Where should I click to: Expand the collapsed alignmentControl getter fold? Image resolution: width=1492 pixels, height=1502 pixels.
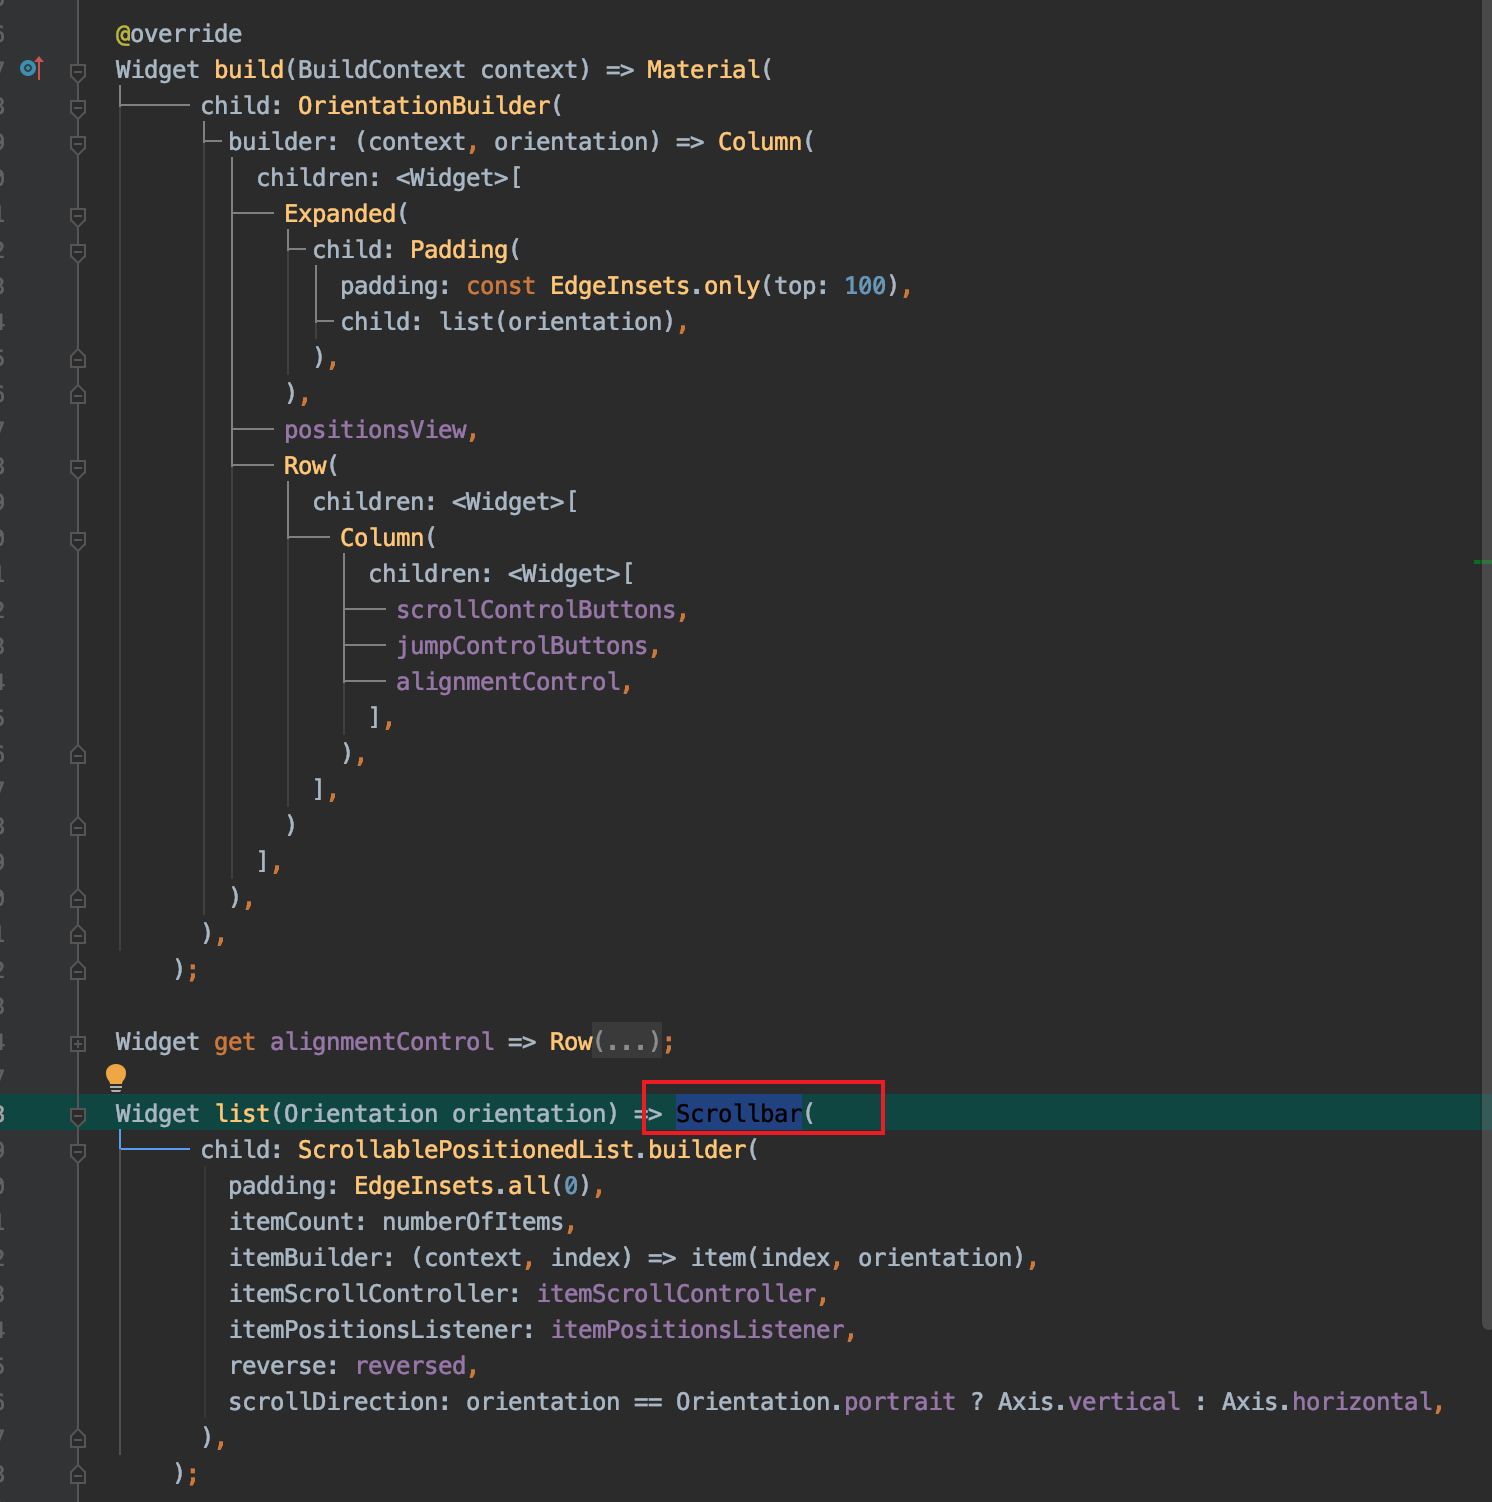(x=77, y=1043)
